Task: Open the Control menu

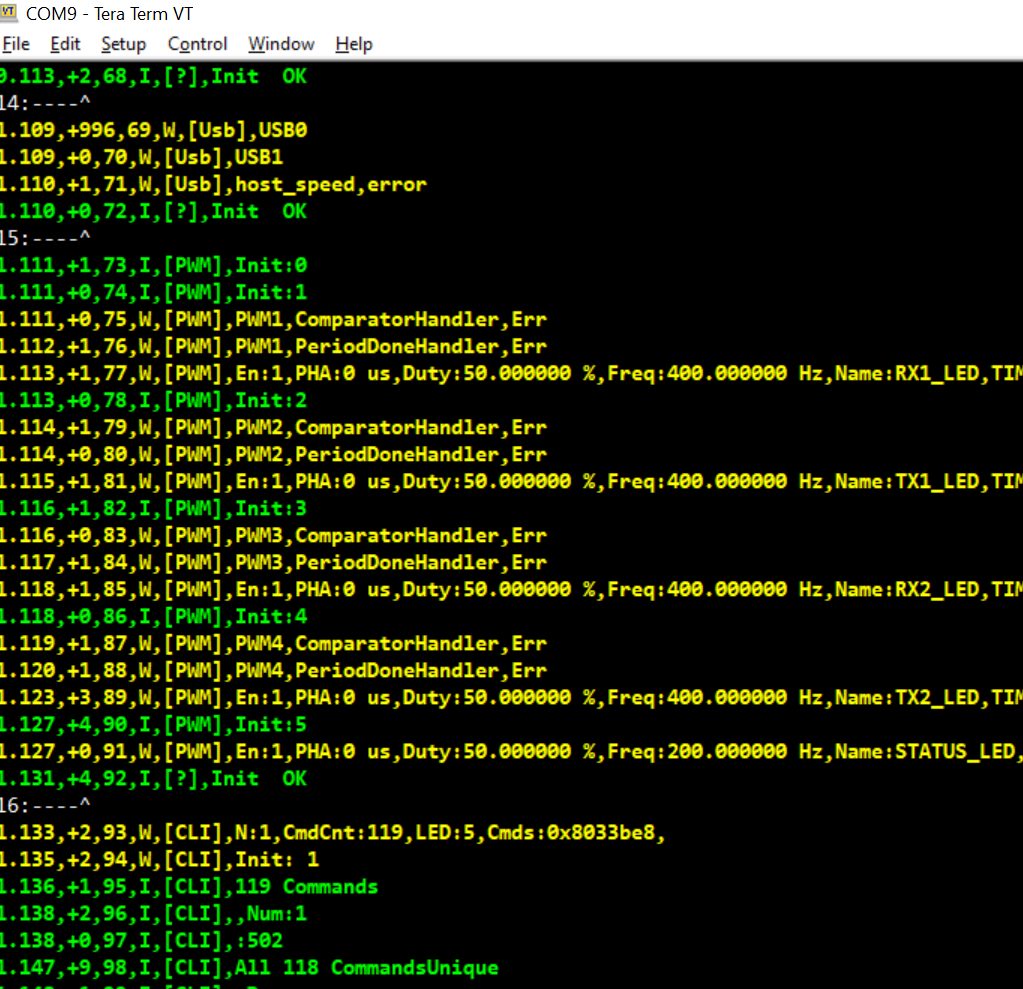Action: click(x=197, y=44)
